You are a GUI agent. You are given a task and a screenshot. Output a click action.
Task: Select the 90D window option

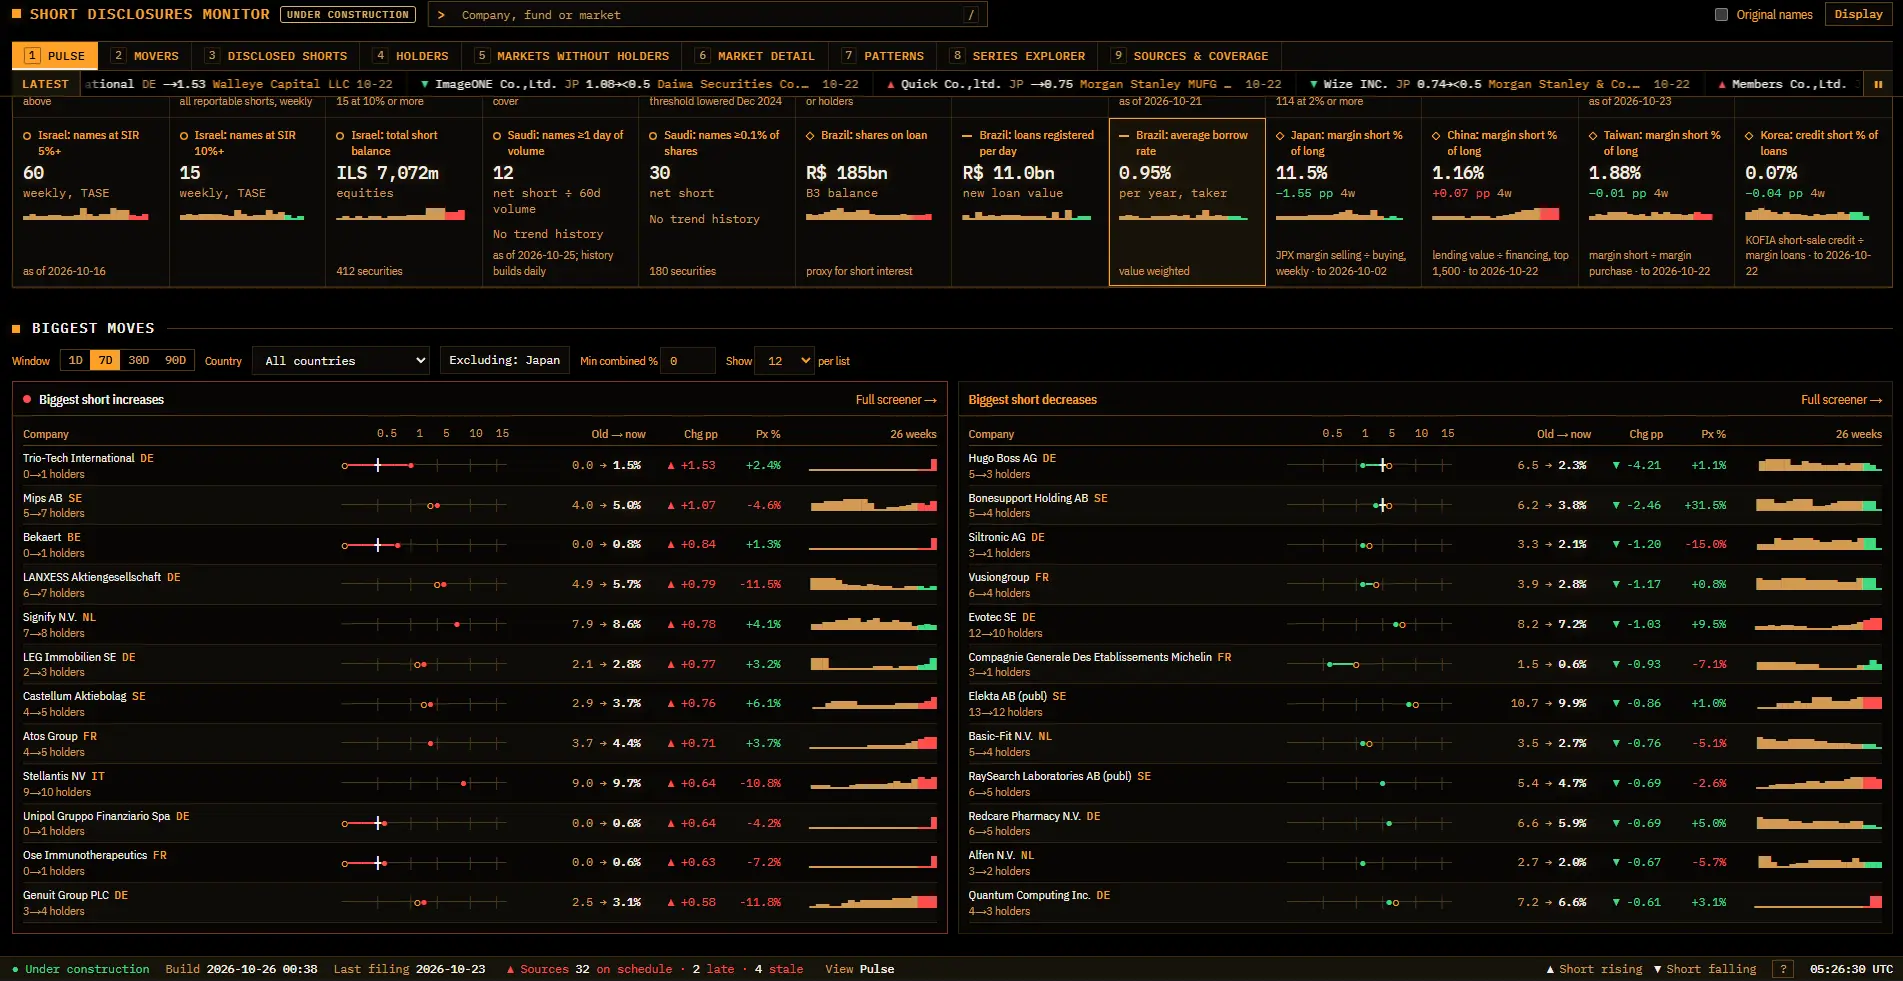pos(175,360)
